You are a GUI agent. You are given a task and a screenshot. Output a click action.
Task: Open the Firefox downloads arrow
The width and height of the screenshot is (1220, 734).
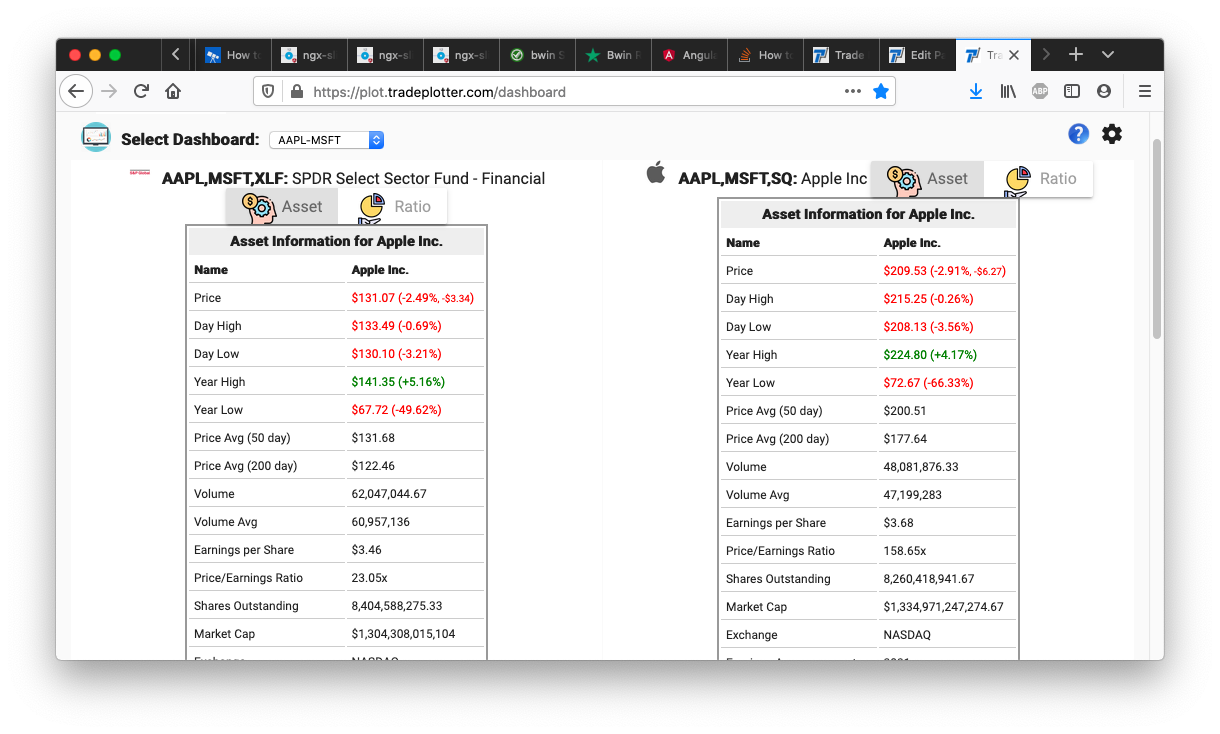click(976, 91)
